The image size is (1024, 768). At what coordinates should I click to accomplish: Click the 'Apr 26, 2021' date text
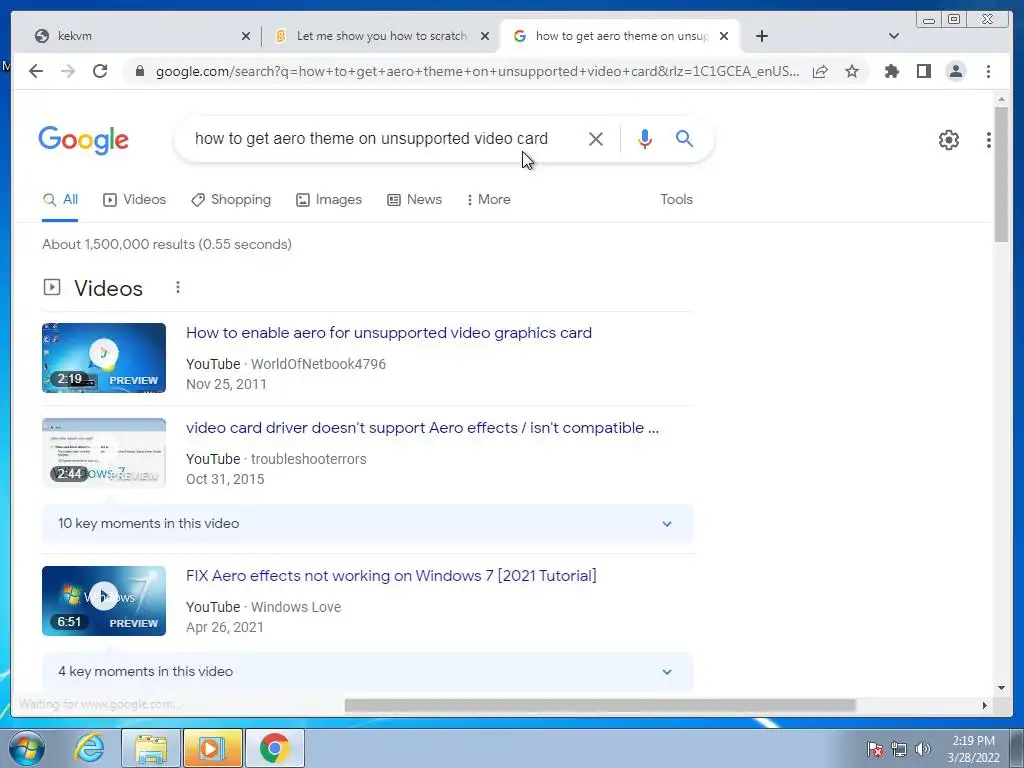(225, 627)
